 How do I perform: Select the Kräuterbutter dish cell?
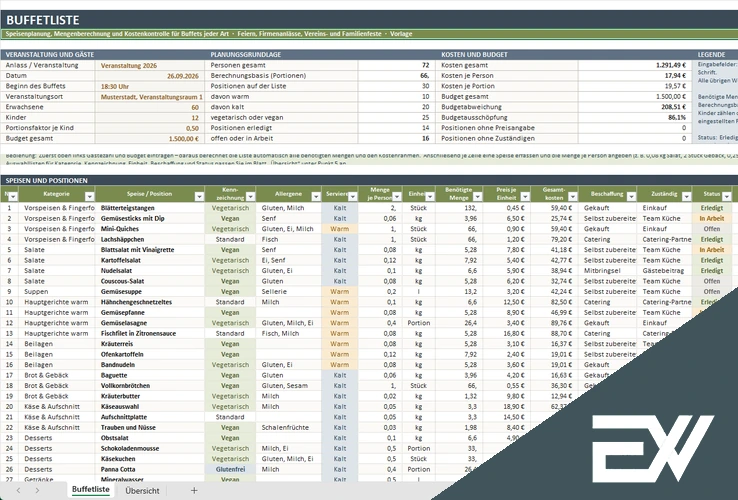click(x=150, y=396)
